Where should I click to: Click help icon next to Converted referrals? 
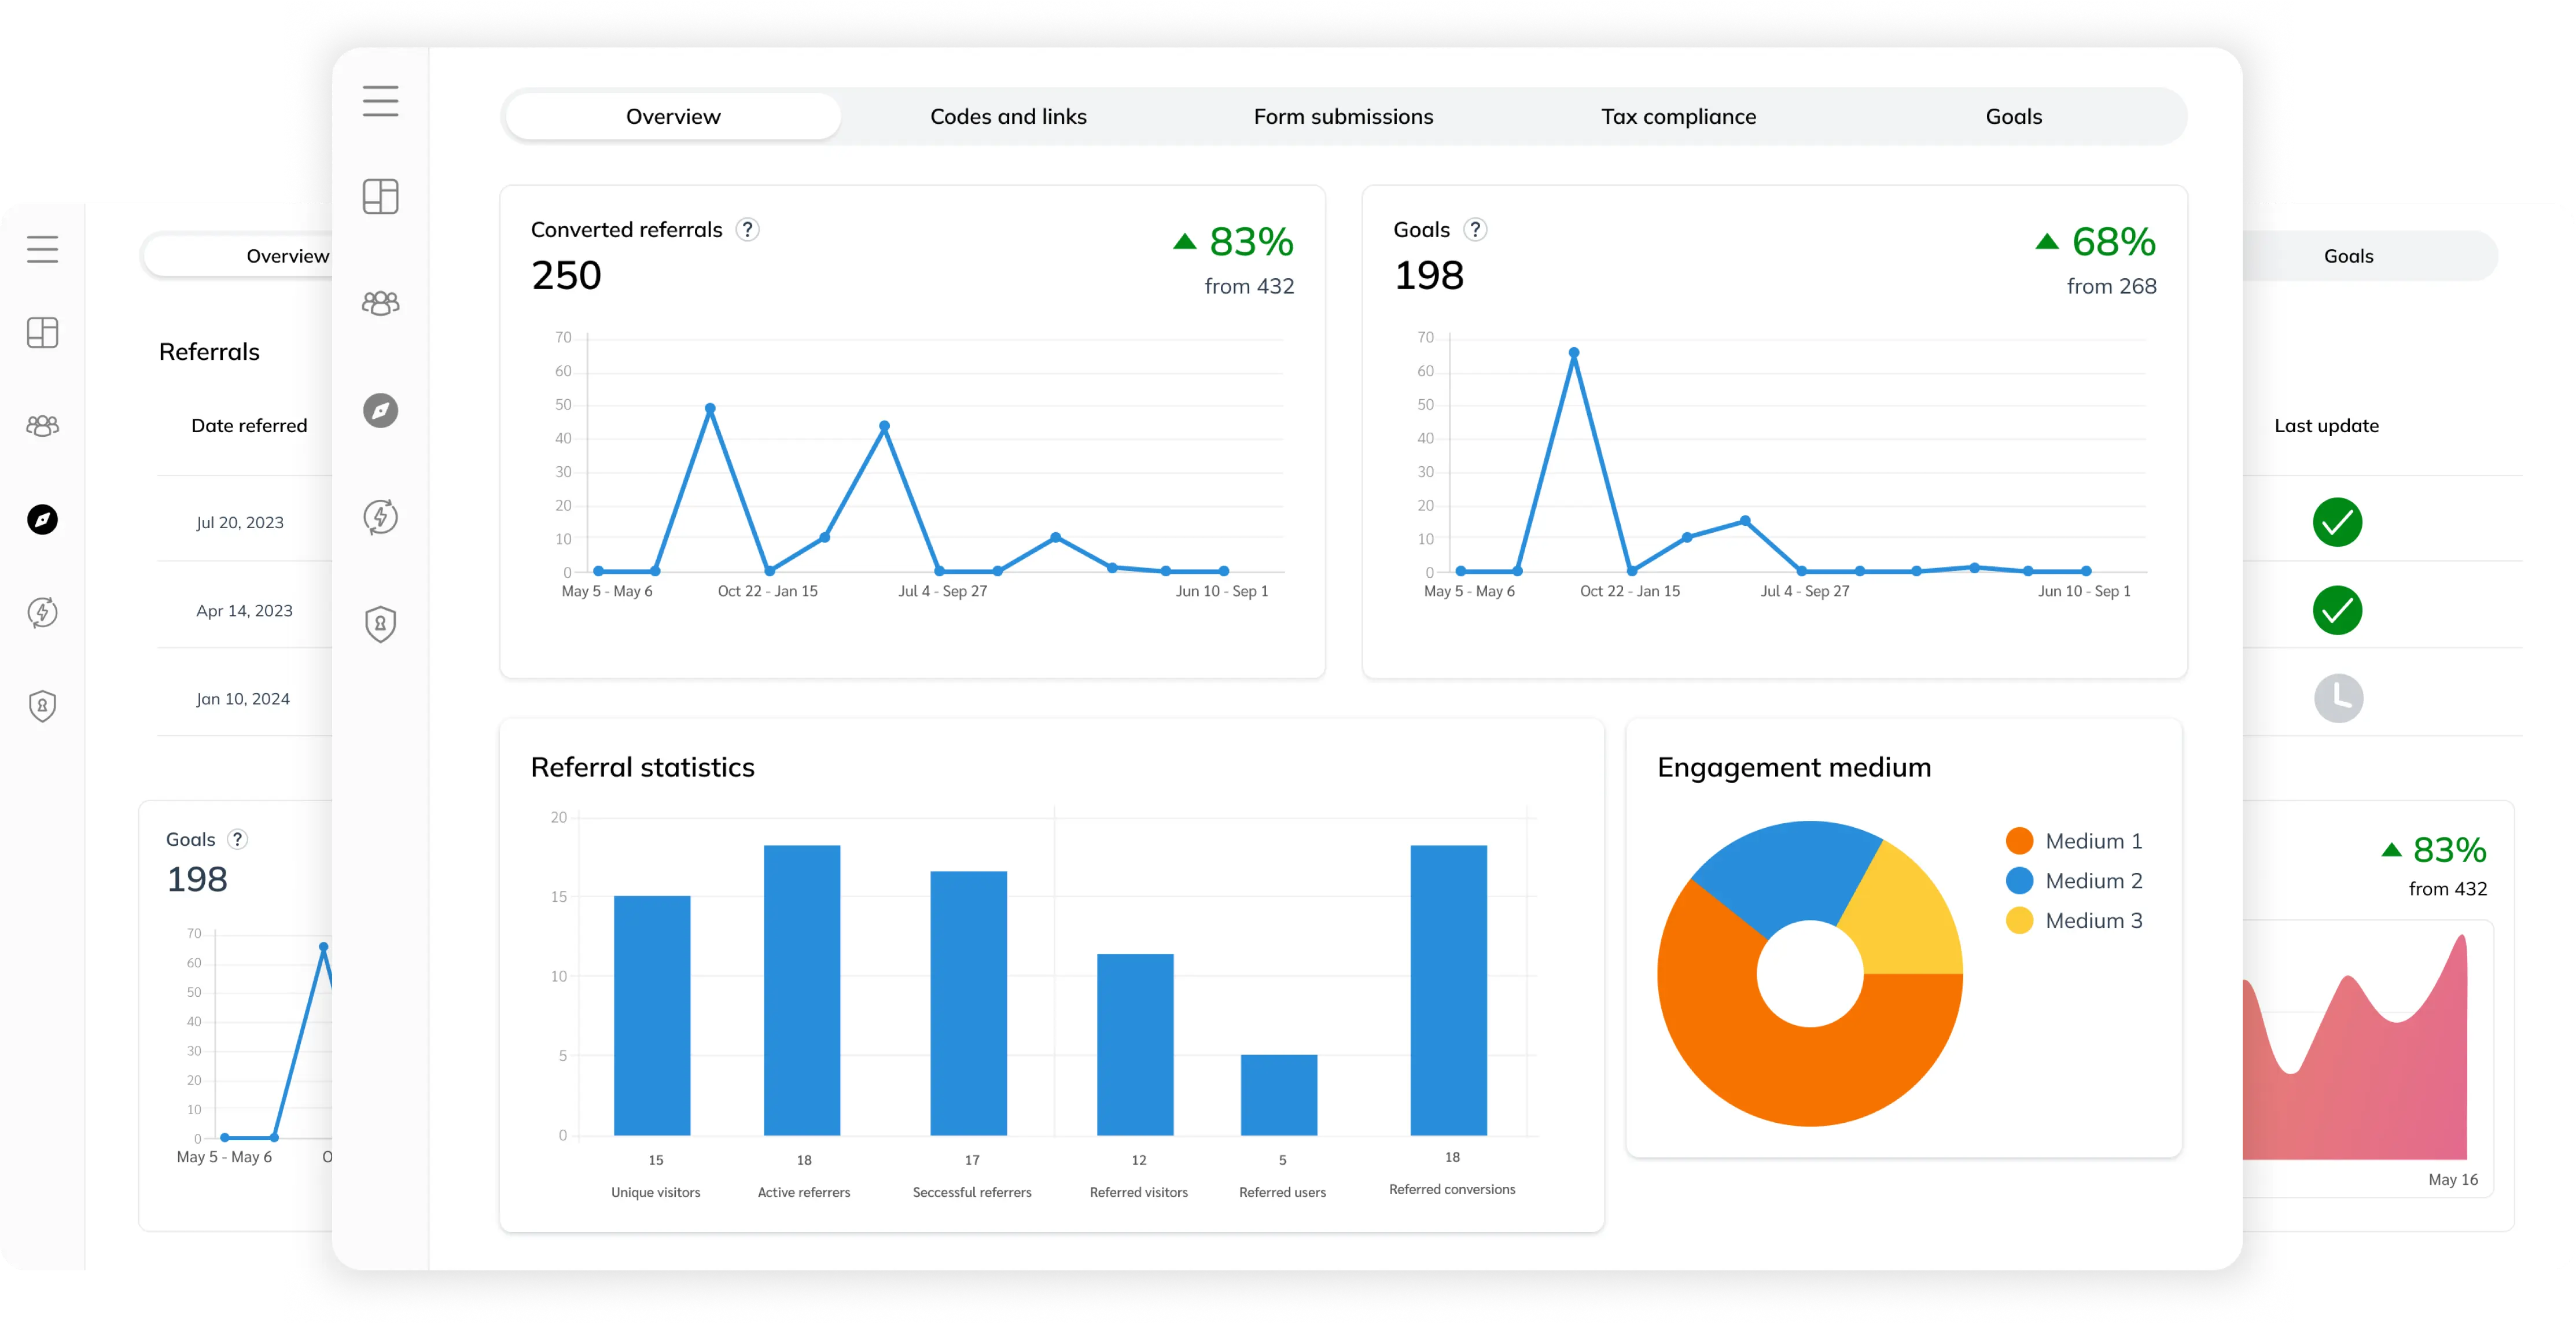(747, 230)
